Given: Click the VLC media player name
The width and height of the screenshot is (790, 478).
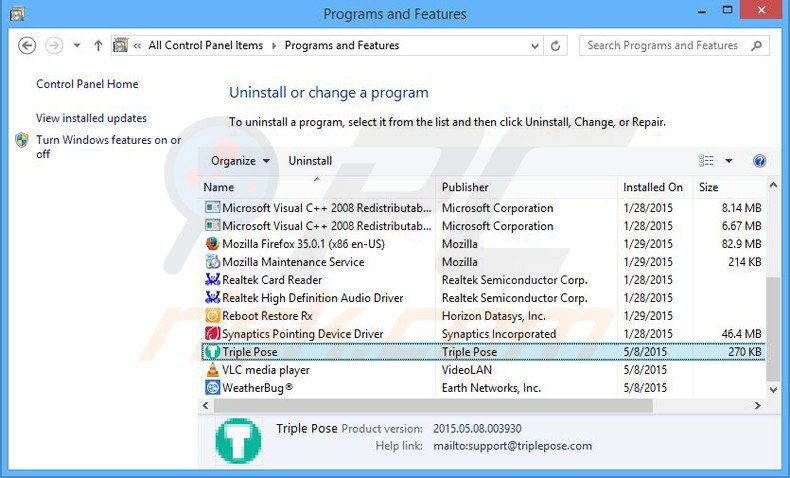Looking at the screenshot, I should click(x=266, y=370).
